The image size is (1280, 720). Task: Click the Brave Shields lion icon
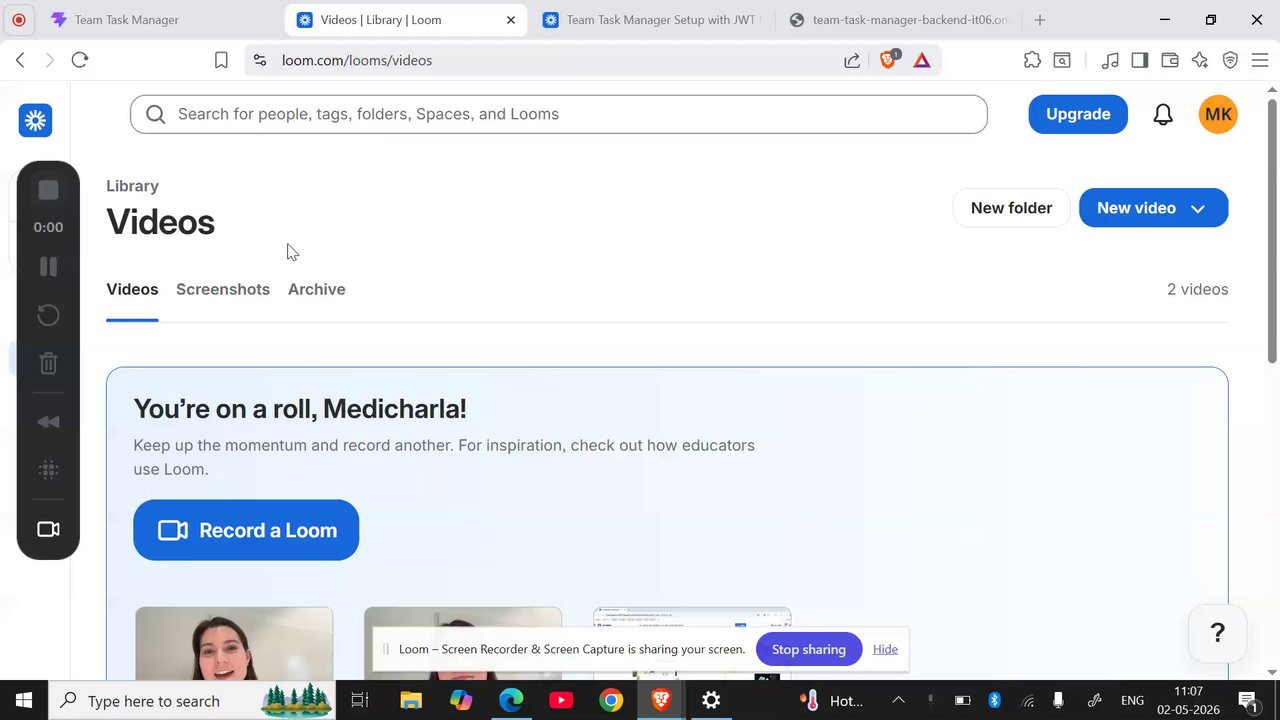click(888, 60)
